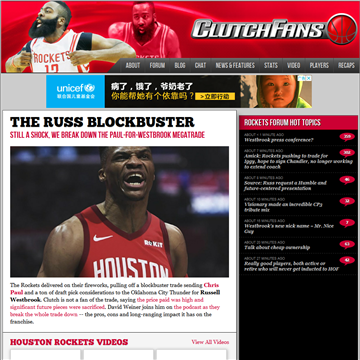The image size is (360, 360).
Task: Click the ClutchFans basketball logo icon
Action: point(341,29)
